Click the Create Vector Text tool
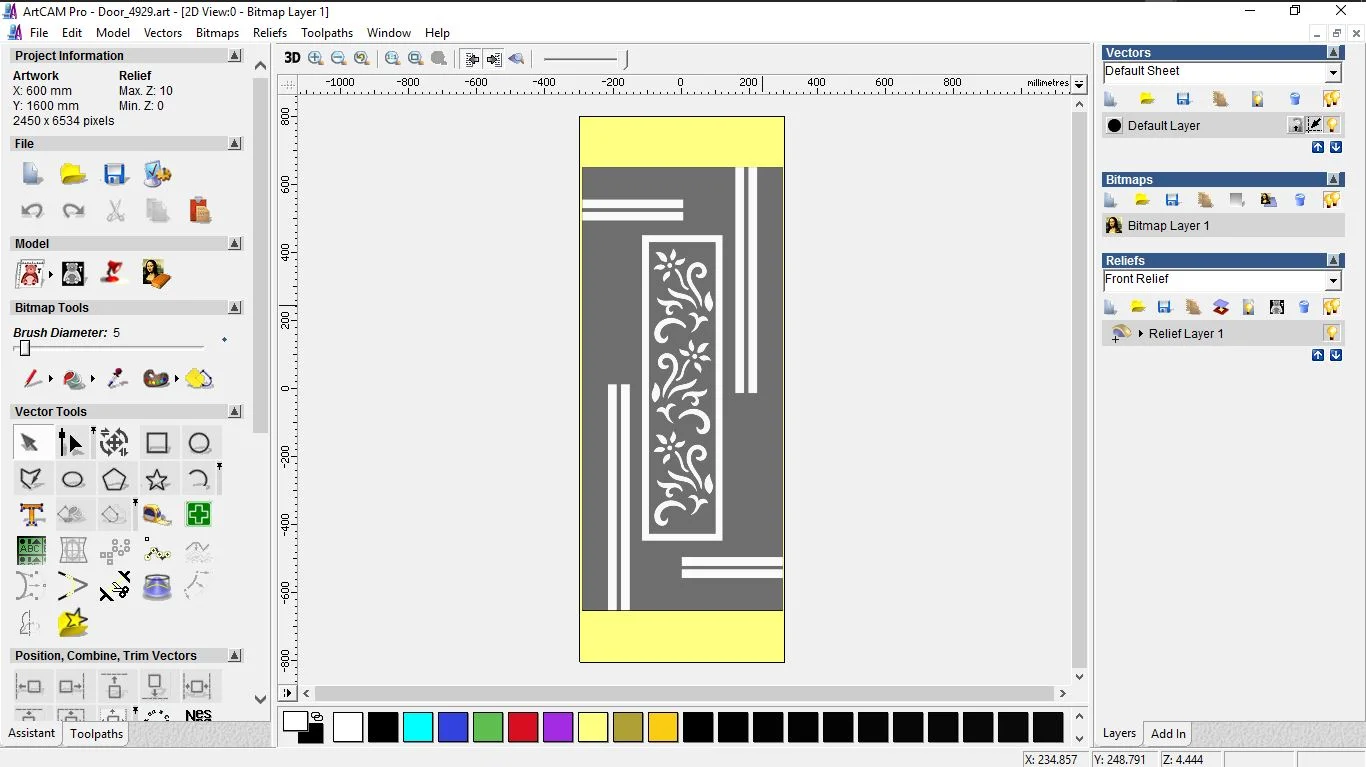The image size is (1366, 767). click(x=31, y=515)
